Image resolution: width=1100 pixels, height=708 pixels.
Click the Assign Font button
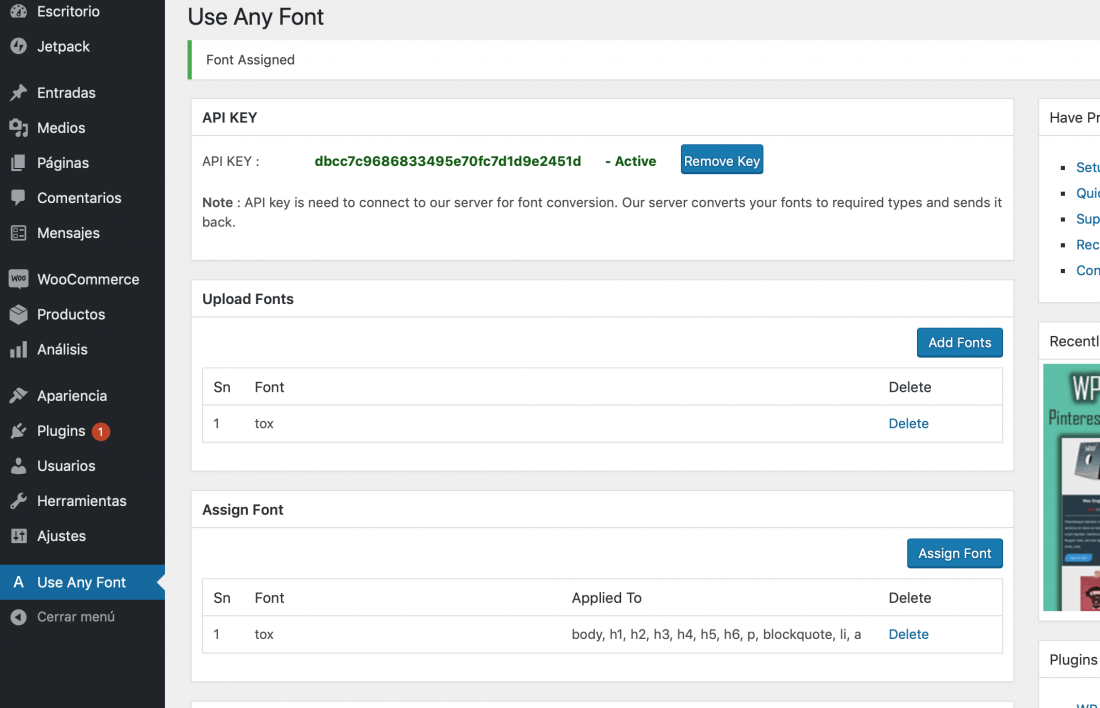click(955, 553)
